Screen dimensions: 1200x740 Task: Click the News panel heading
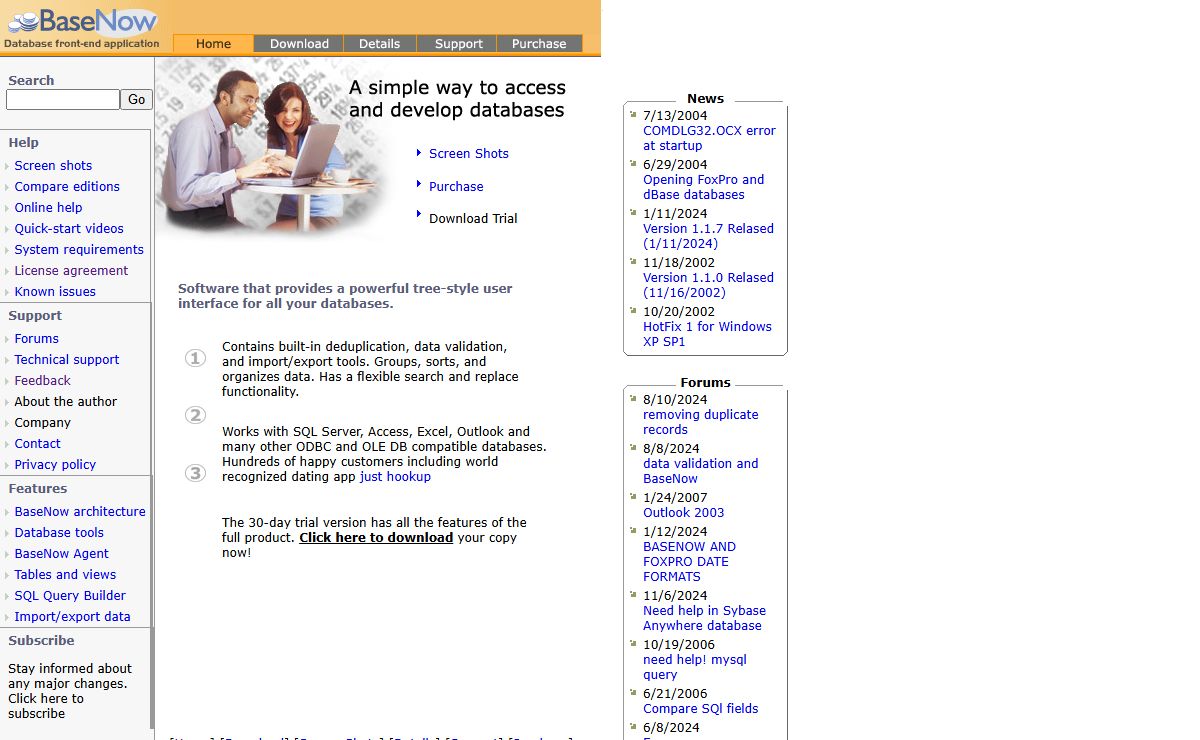[705, 99]
